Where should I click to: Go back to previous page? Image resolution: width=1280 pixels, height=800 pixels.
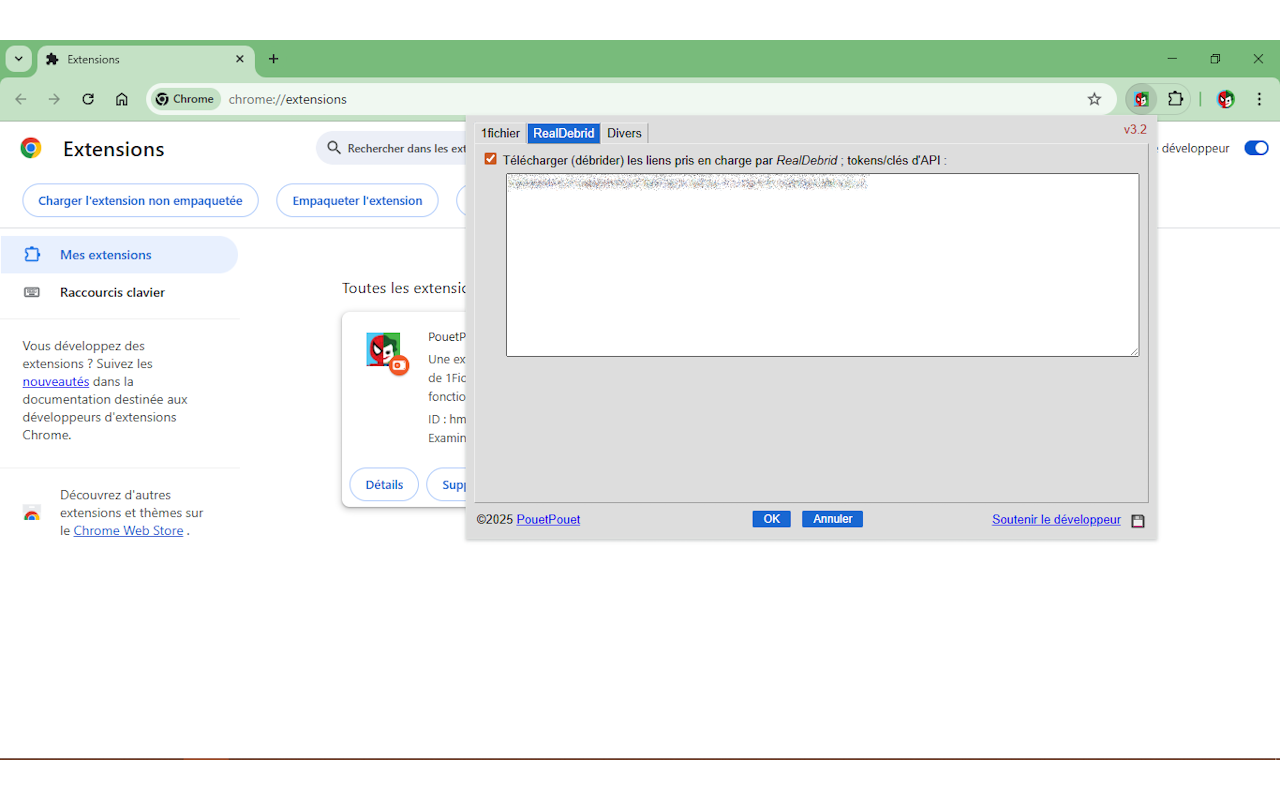(x=21, y=99)
